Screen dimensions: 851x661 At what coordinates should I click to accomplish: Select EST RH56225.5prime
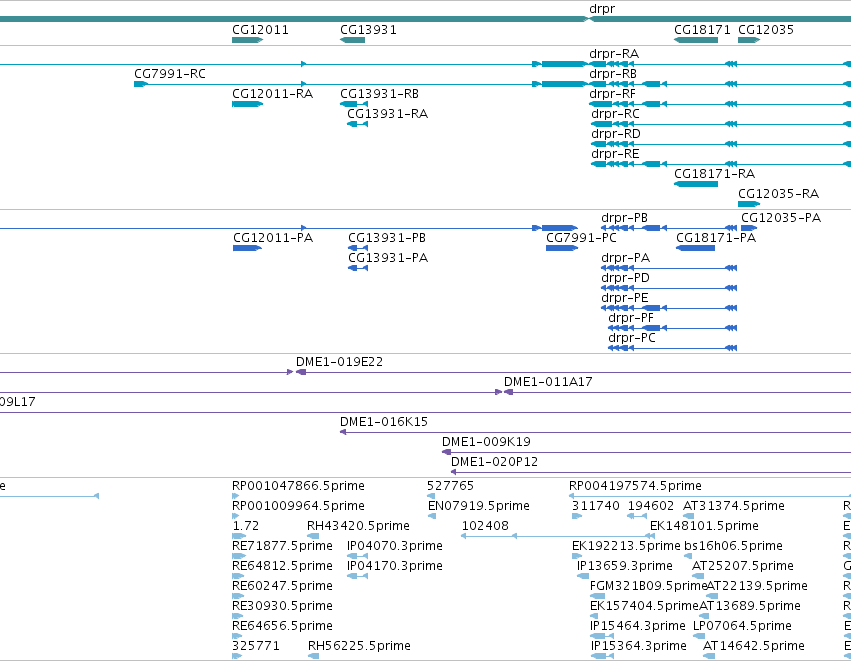[359, 646]
